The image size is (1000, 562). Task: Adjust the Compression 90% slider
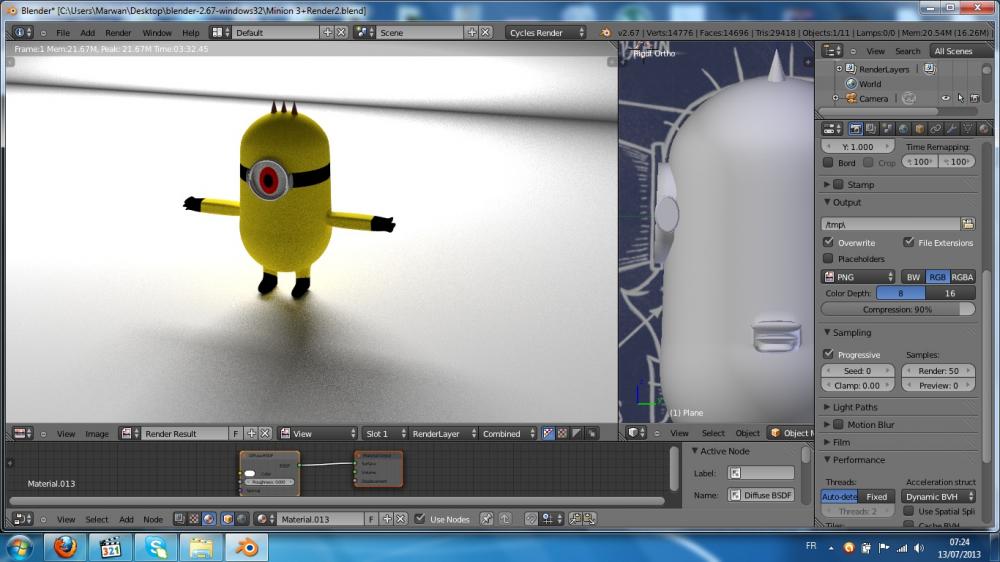point(897,309)
